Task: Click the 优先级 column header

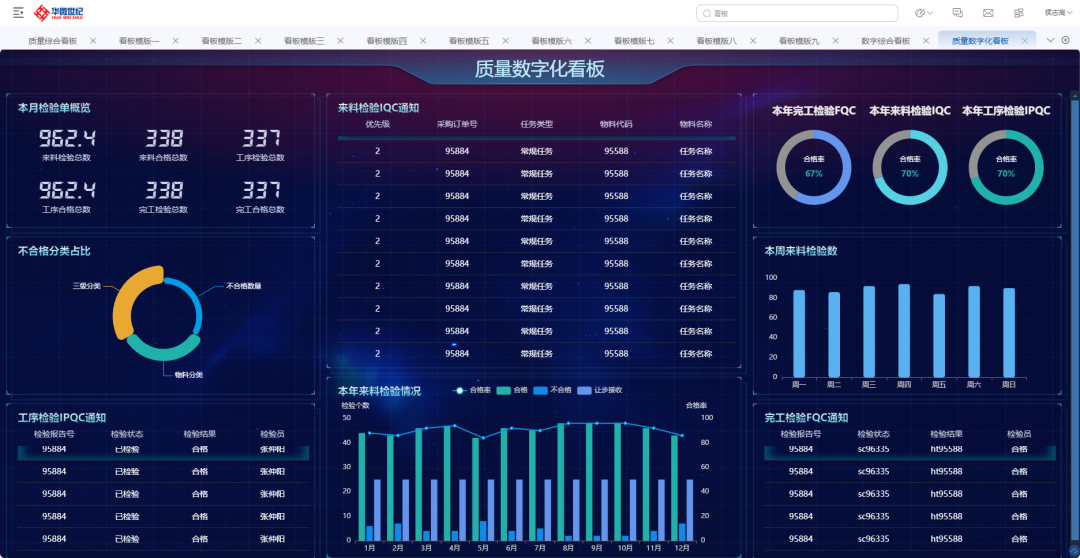Action: tap(377, 125)
